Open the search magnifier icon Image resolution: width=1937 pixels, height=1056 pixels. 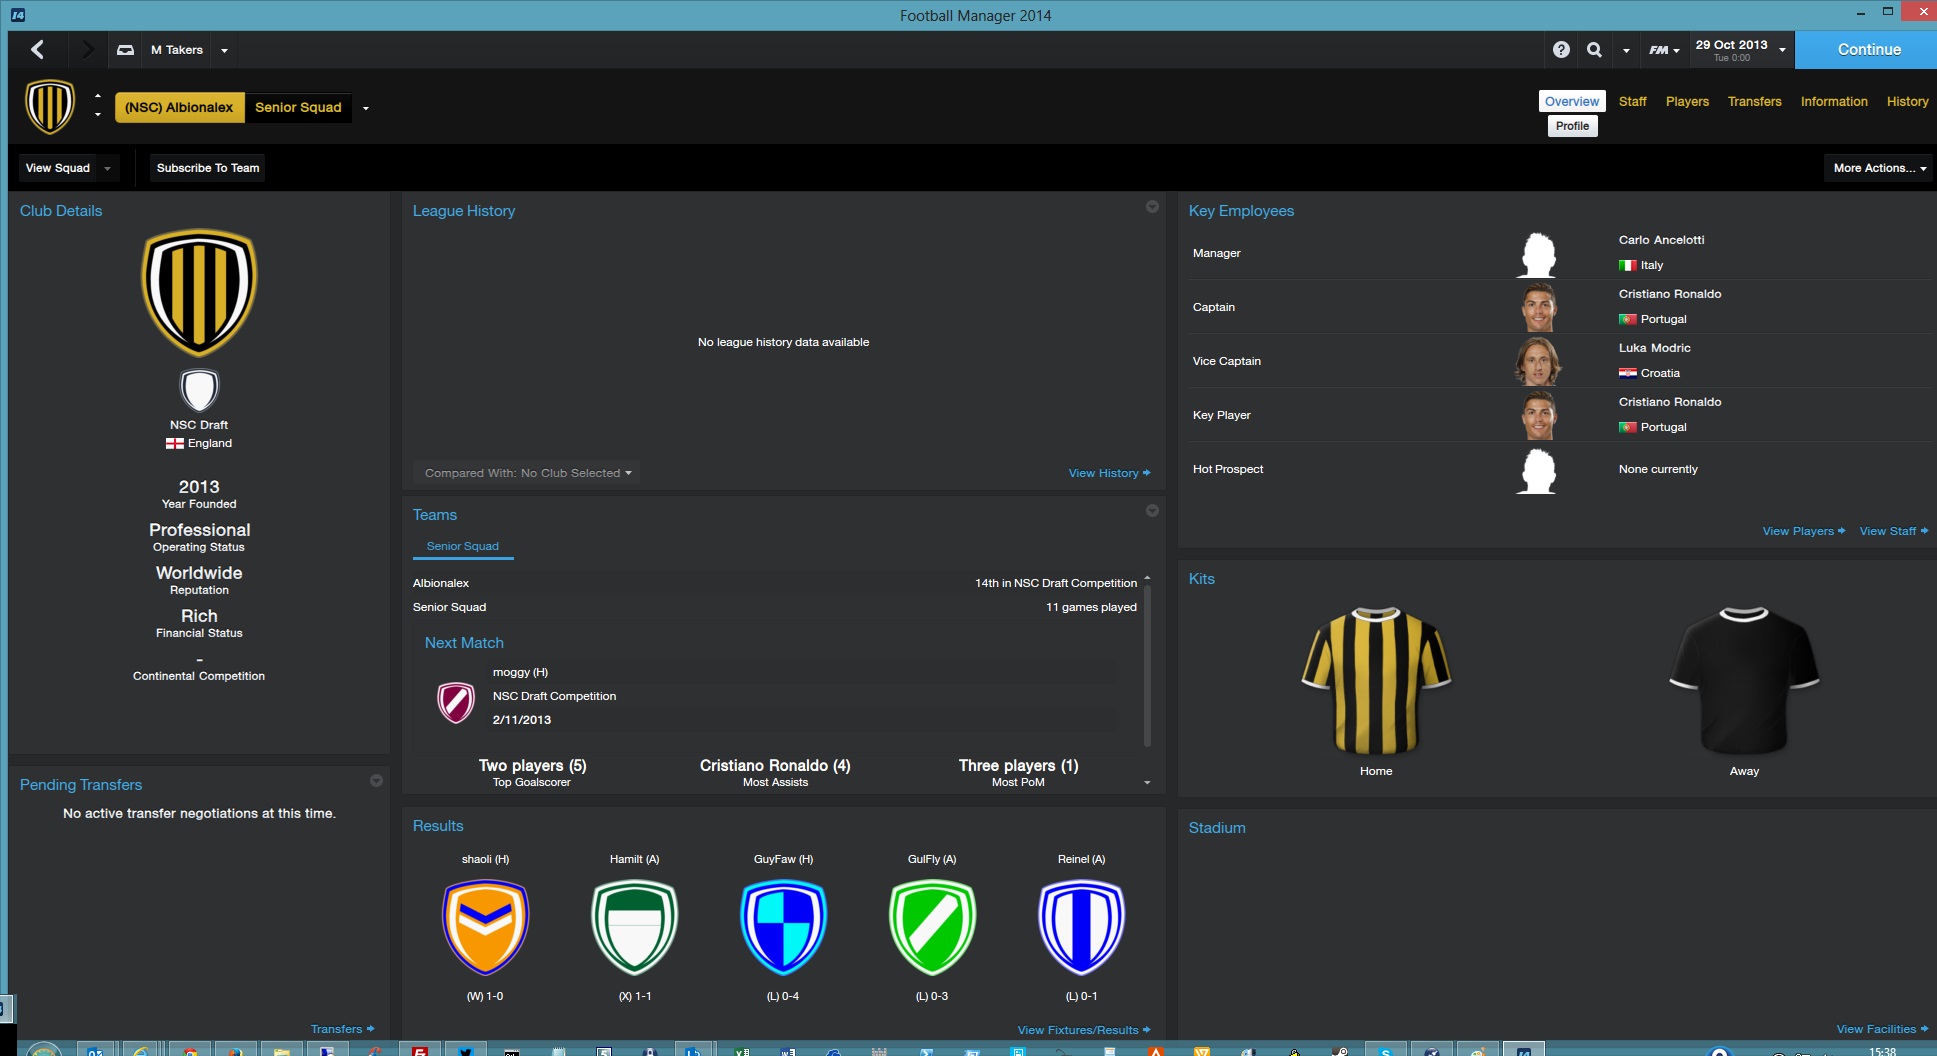click(x=1594, y=49)
